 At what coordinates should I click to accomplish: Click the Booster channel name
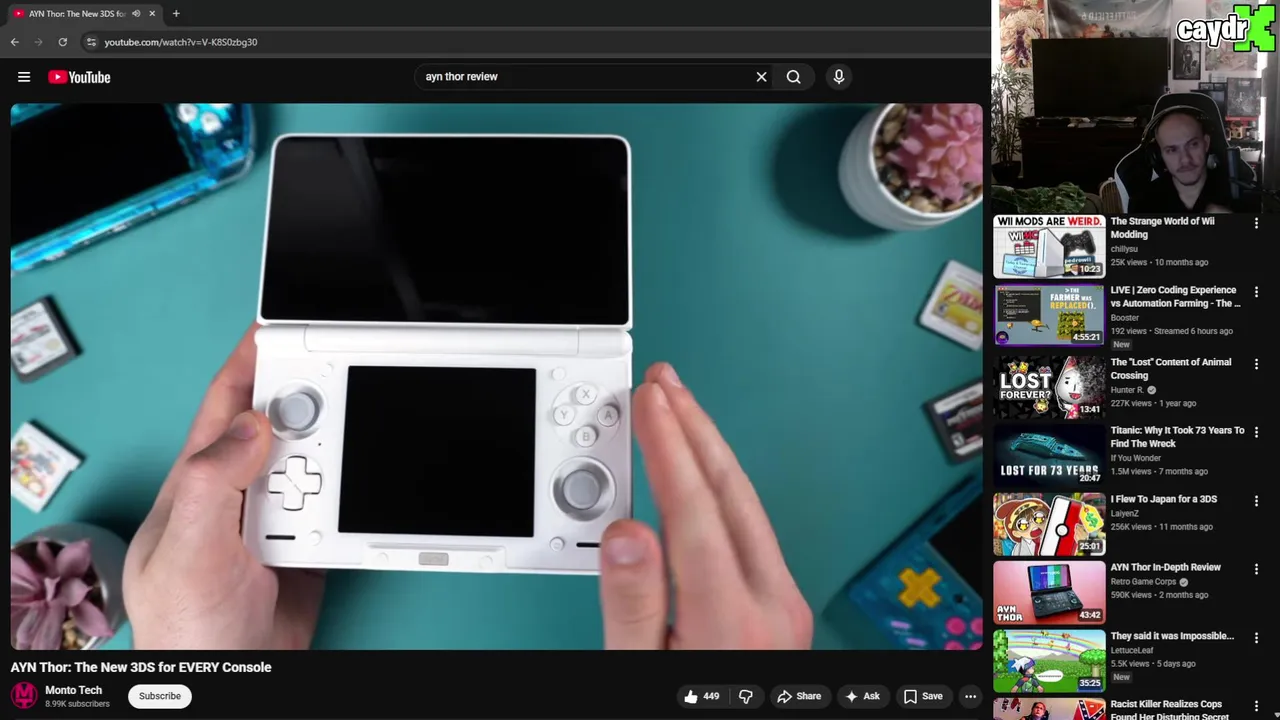point(1124,318)
